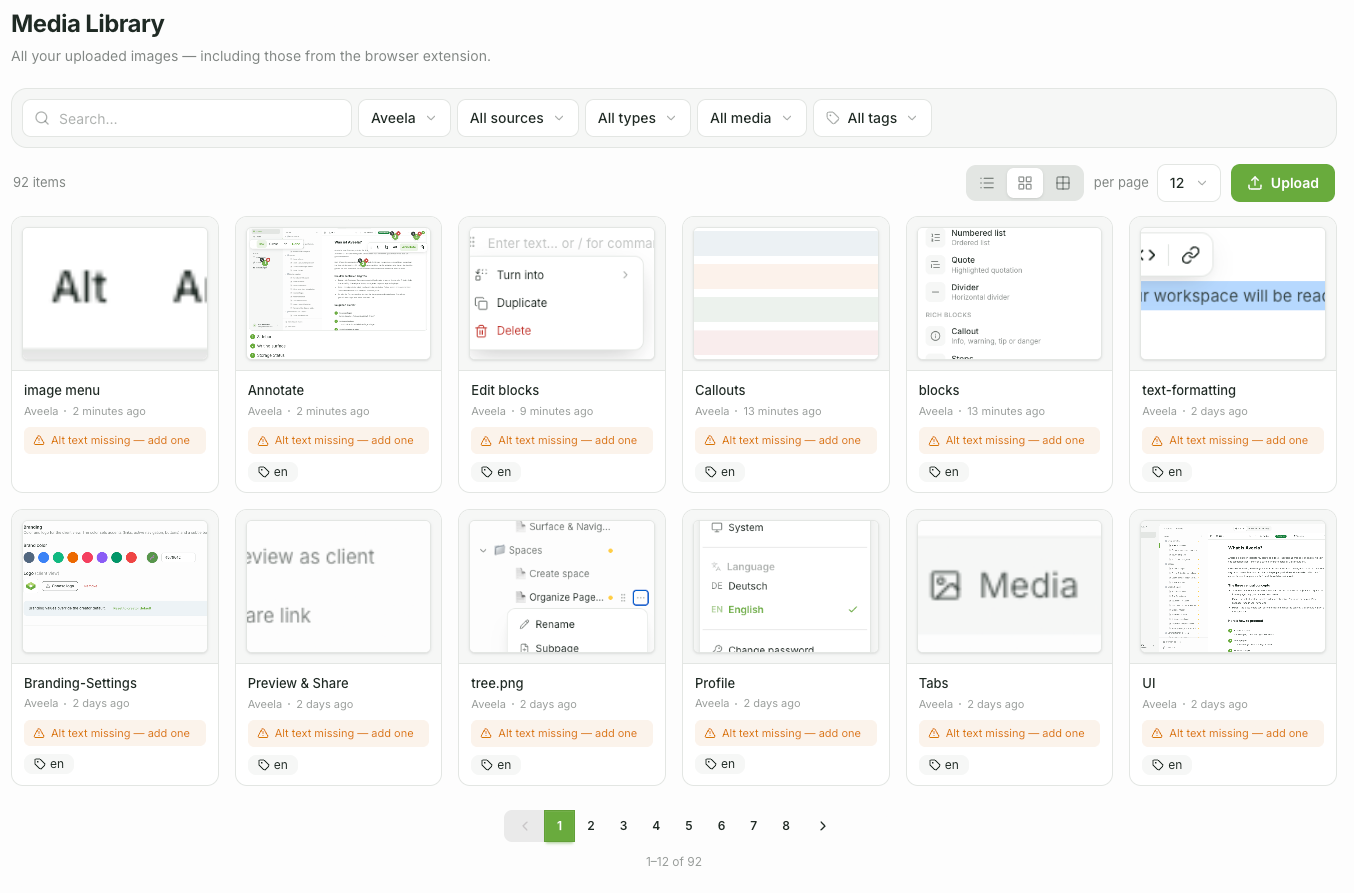The width and height of the screenshot is (1354, 893).
Task: Focus the Search input field
Action: pos(187,118)
